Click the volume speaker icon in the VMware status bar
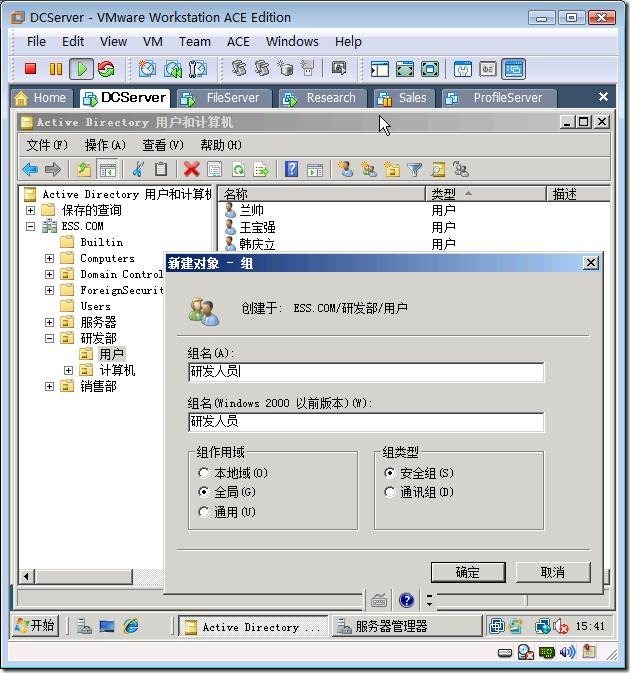 [567, 652]
